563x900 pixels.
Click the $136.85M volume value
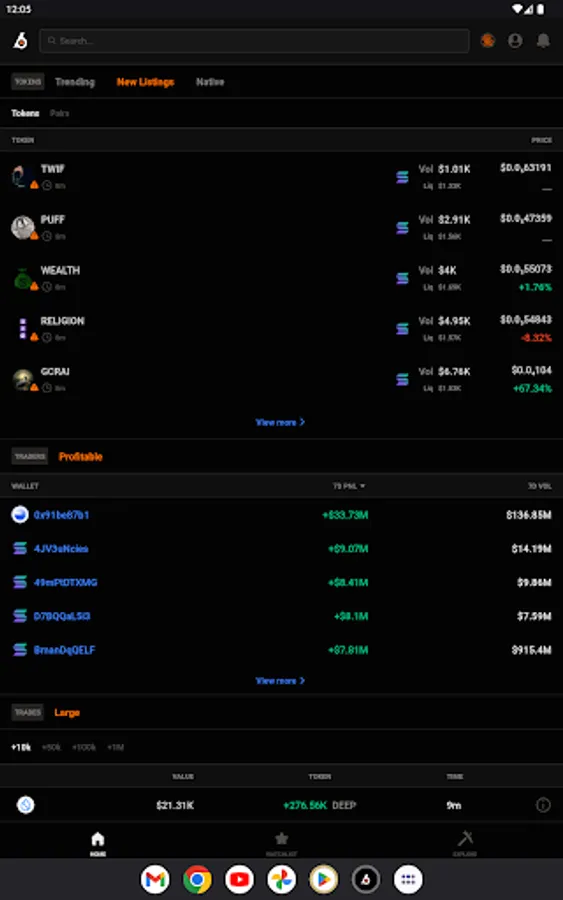tap(529, 515)
